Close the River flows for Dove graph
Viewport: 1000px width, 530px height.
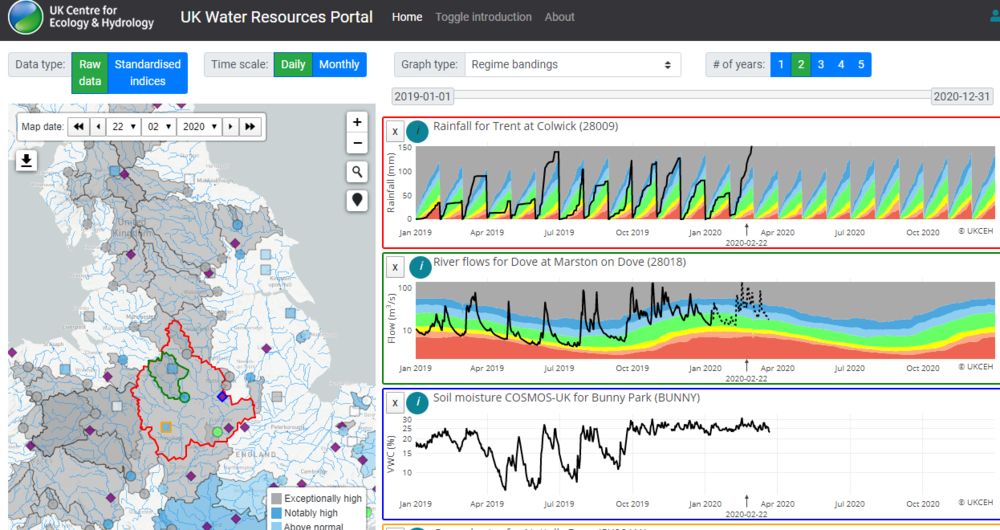tap(395, 267)
